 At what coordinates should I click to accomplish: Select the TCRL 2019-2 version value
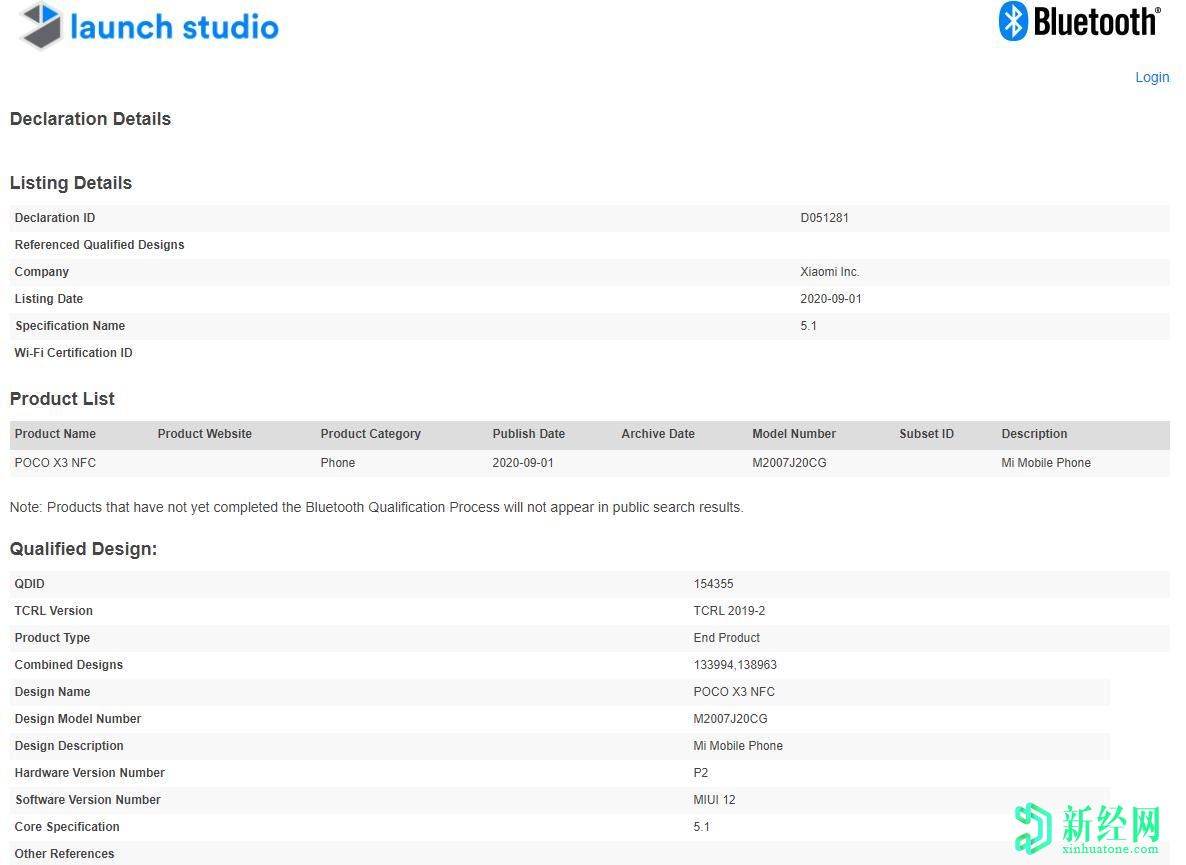click(x=729, y=611)
